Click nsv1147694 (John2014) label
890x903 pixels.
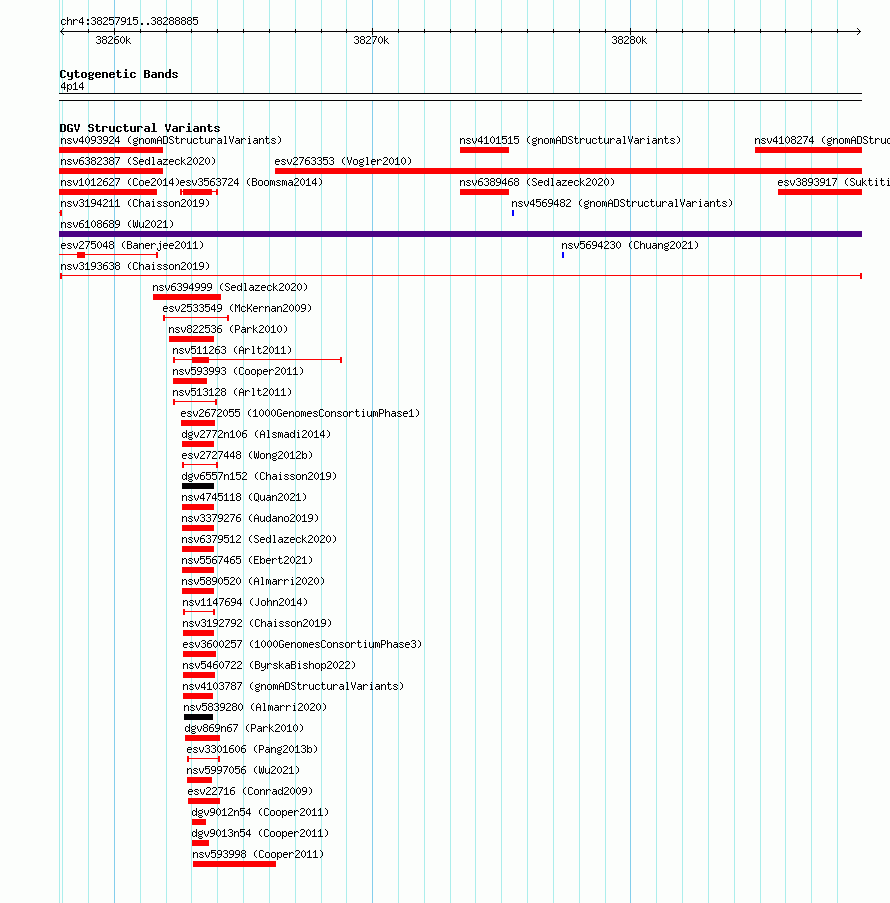tap(245, 602)
